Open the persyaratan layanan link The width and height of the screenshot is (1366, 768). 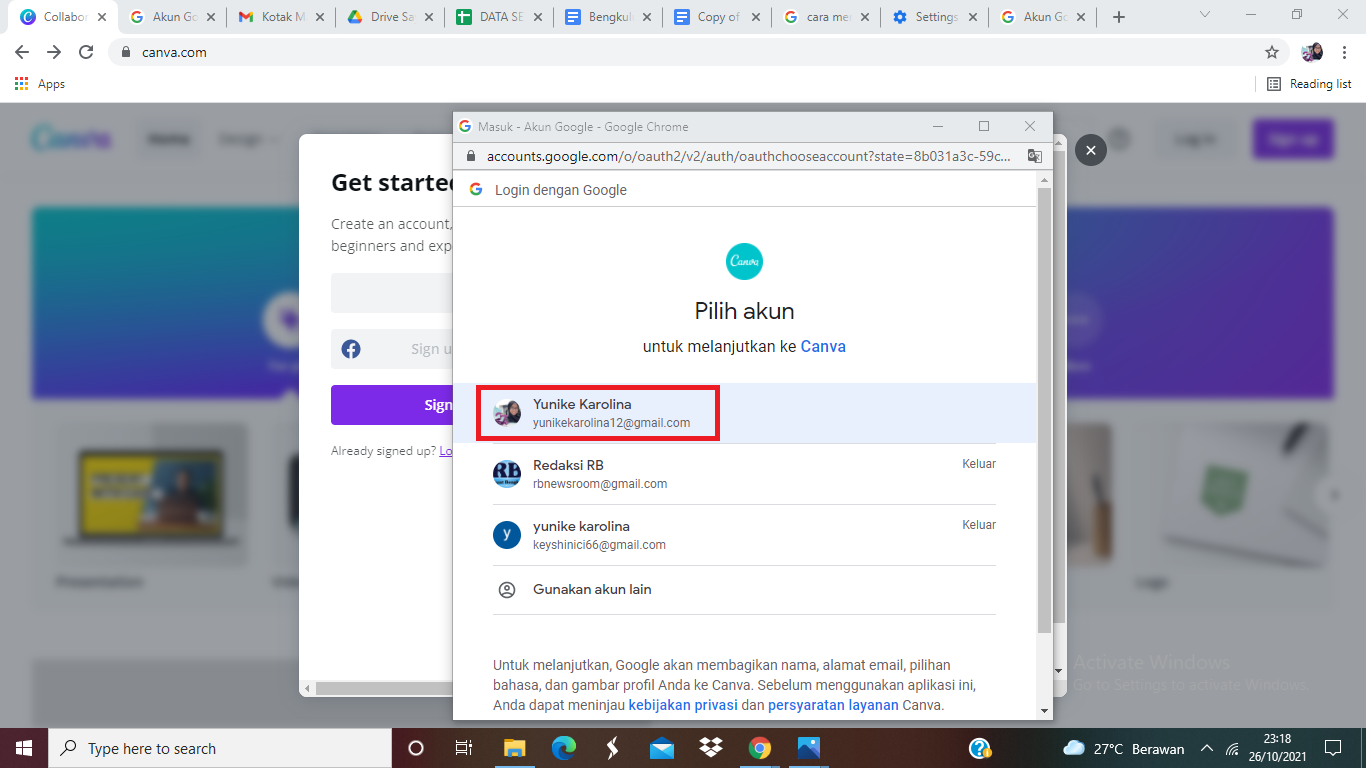tap(832, 705)
